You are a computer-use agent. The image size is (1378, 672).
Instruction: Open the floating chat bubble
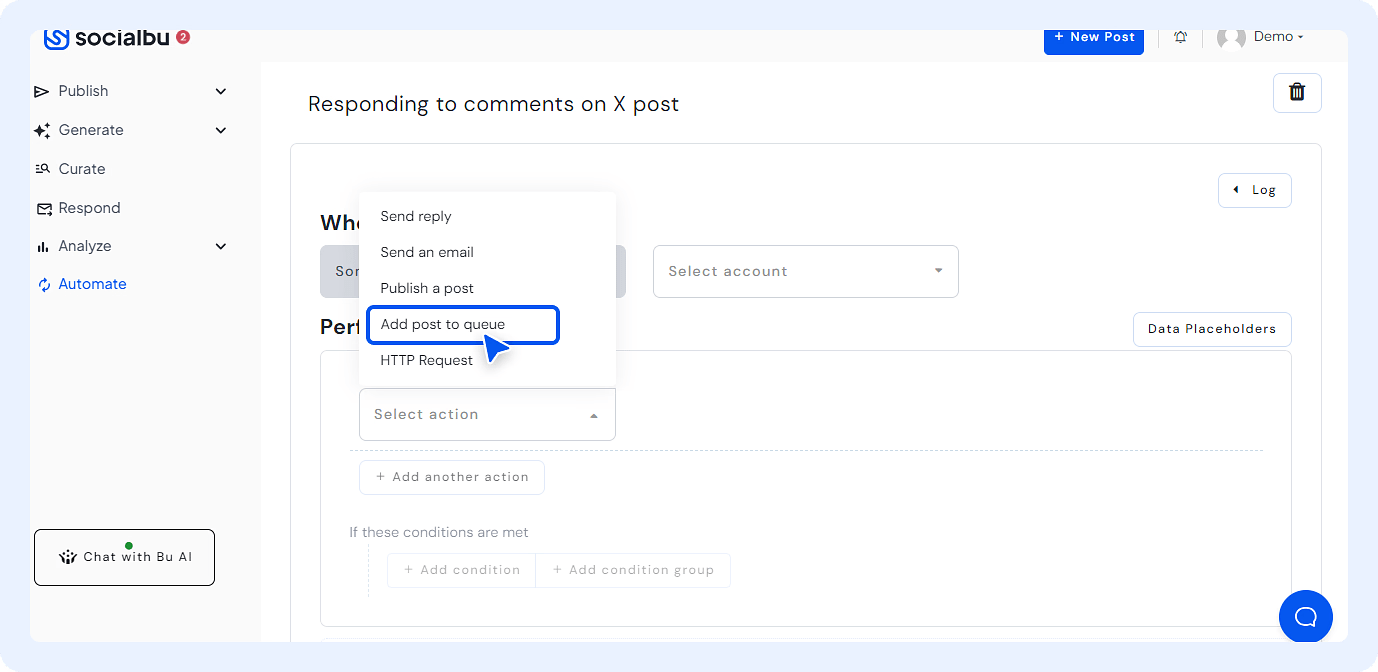pos(1305,616)
